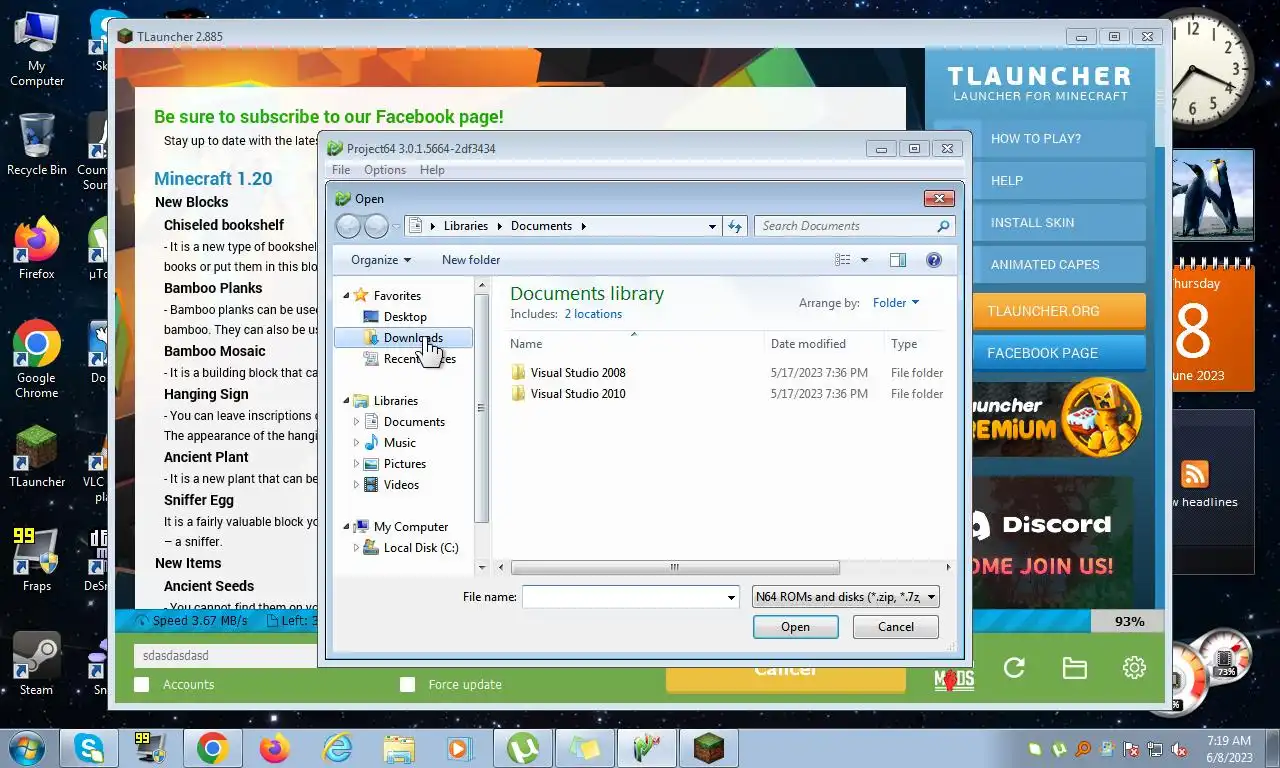Click the refresh icon beside address bar
Image resolution: width=1280 pixels, height=768 pixels.
point(735,226)
